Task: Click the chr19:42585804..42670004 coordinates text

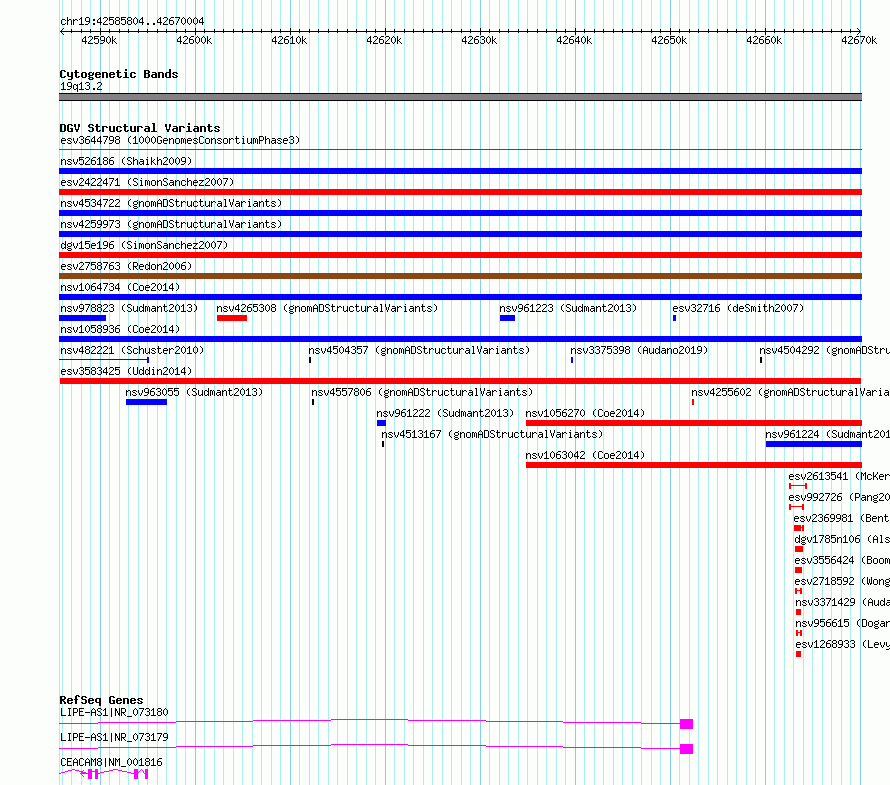Action: click(x=132, y=21)
